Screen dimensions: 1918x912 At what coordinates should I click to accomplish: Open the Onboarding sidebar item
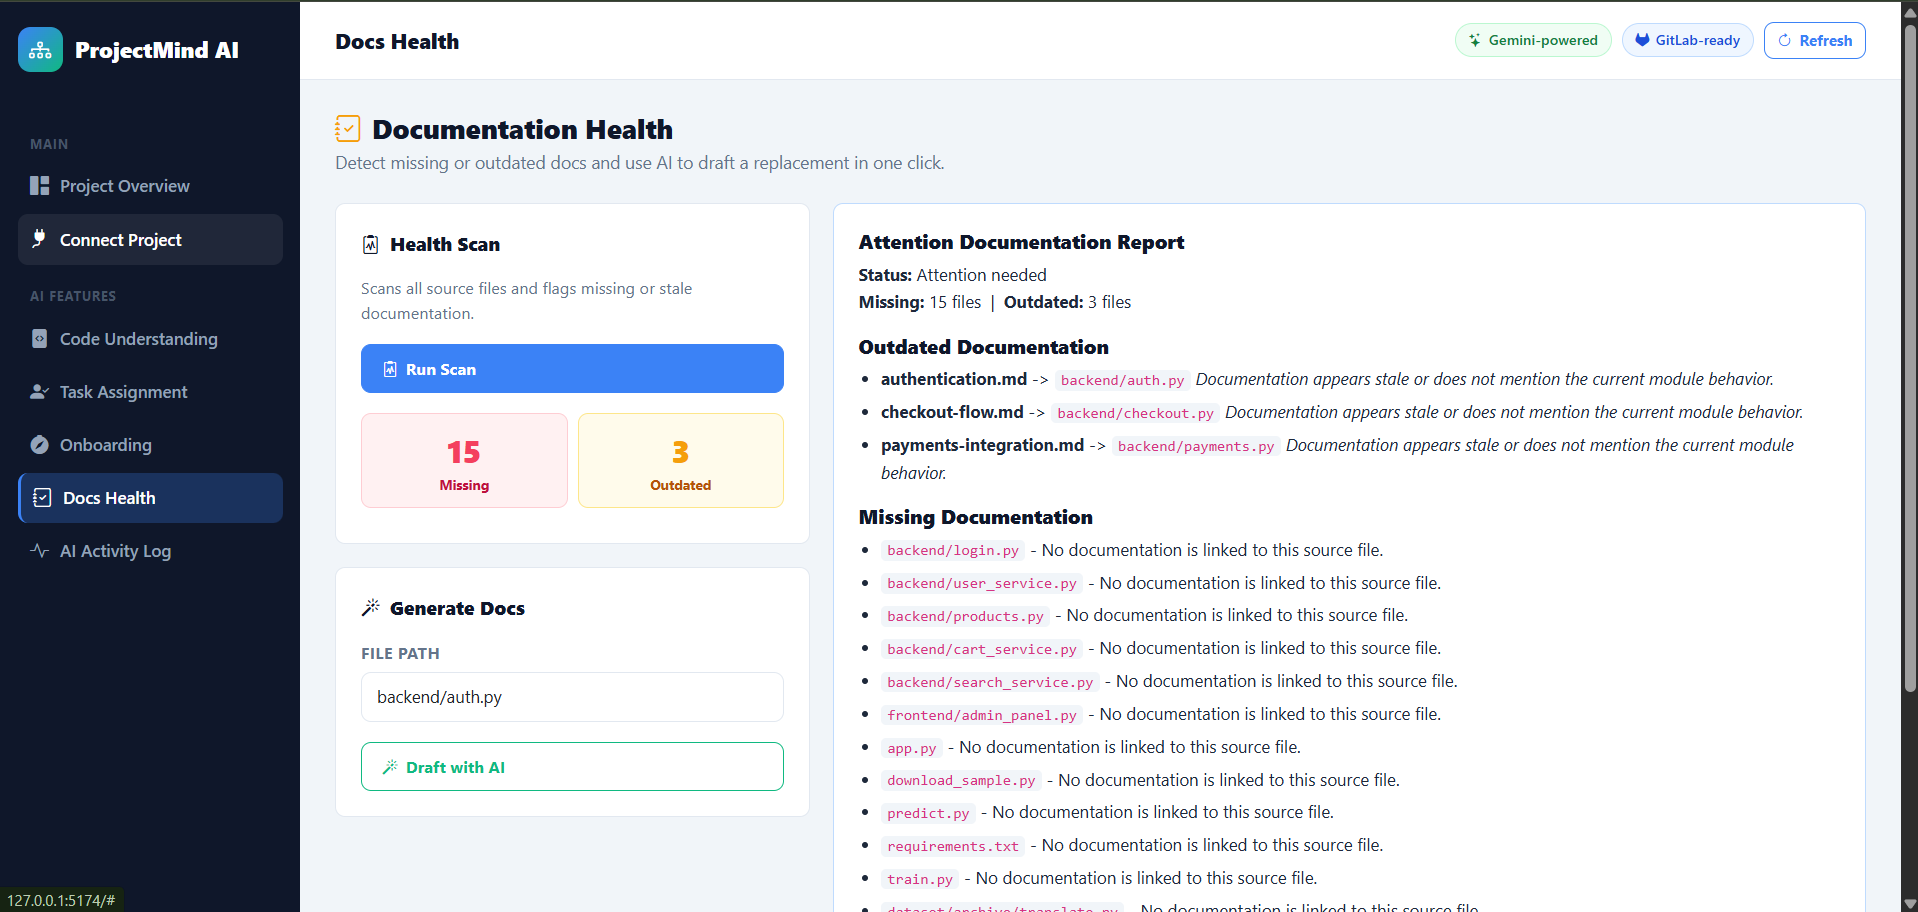pos(150,445)
